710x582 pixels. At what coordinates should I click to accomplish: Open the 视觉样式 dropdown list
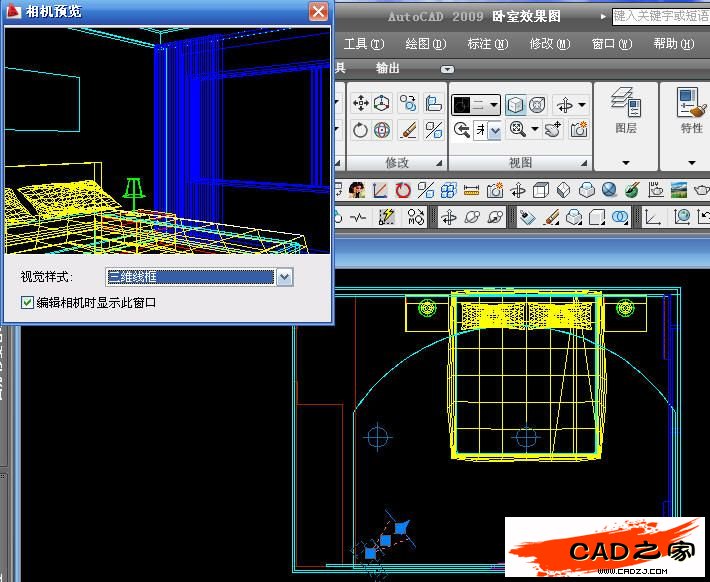(x=284, y=277)
